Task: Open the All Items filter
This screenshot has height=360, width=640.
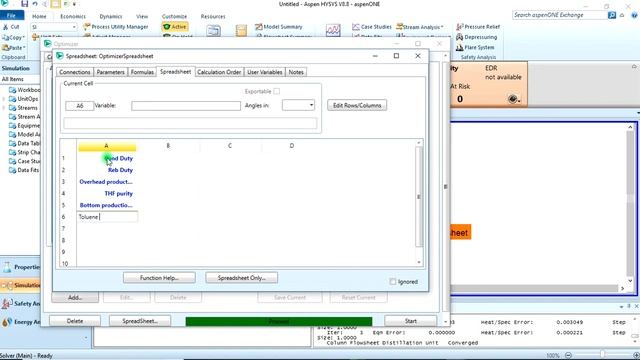Action: [20, 79]
